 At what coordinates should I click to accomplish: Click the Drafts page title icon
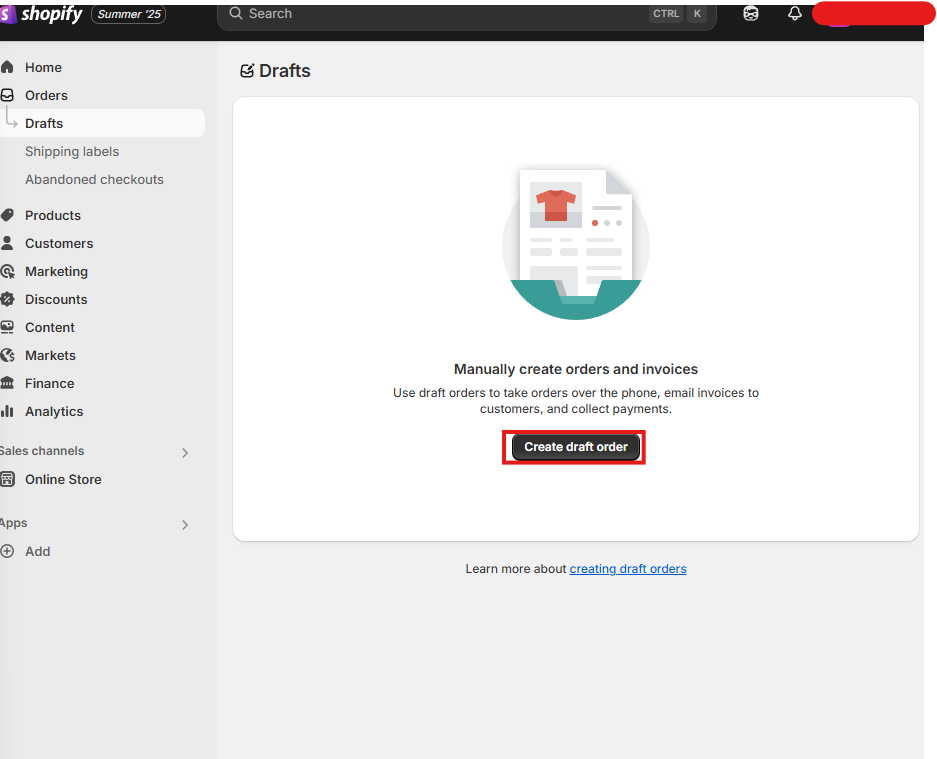click(247, 71)
